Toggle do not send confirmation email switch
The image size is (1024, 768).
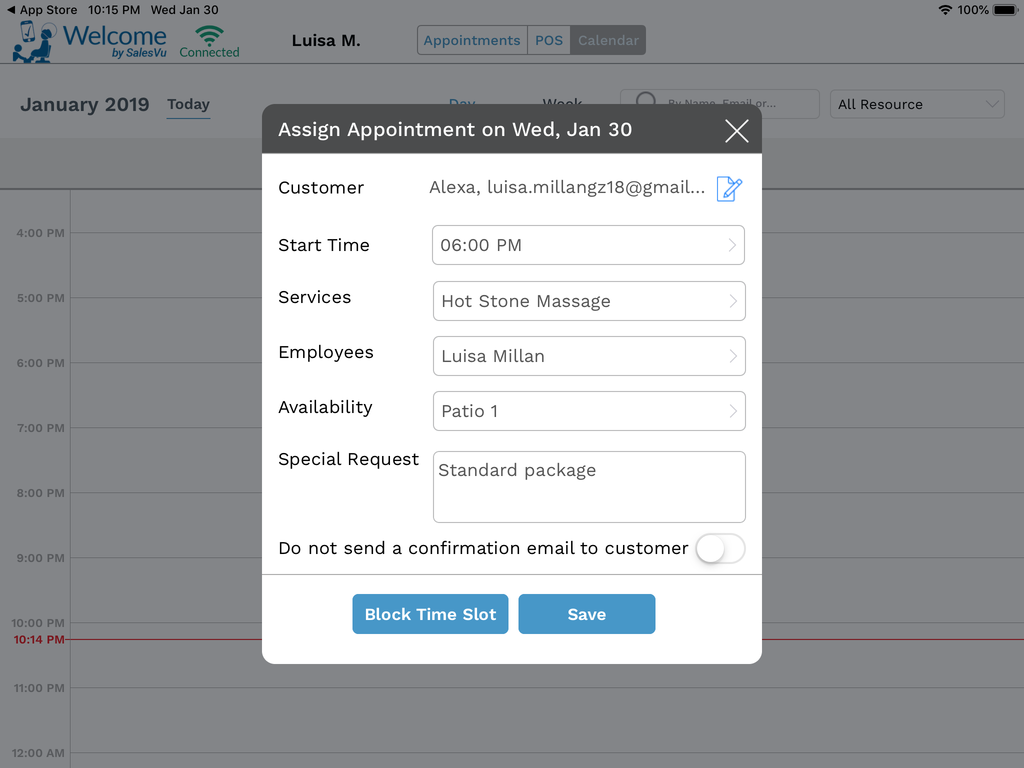pyautogui.click(x=720, y=548)
